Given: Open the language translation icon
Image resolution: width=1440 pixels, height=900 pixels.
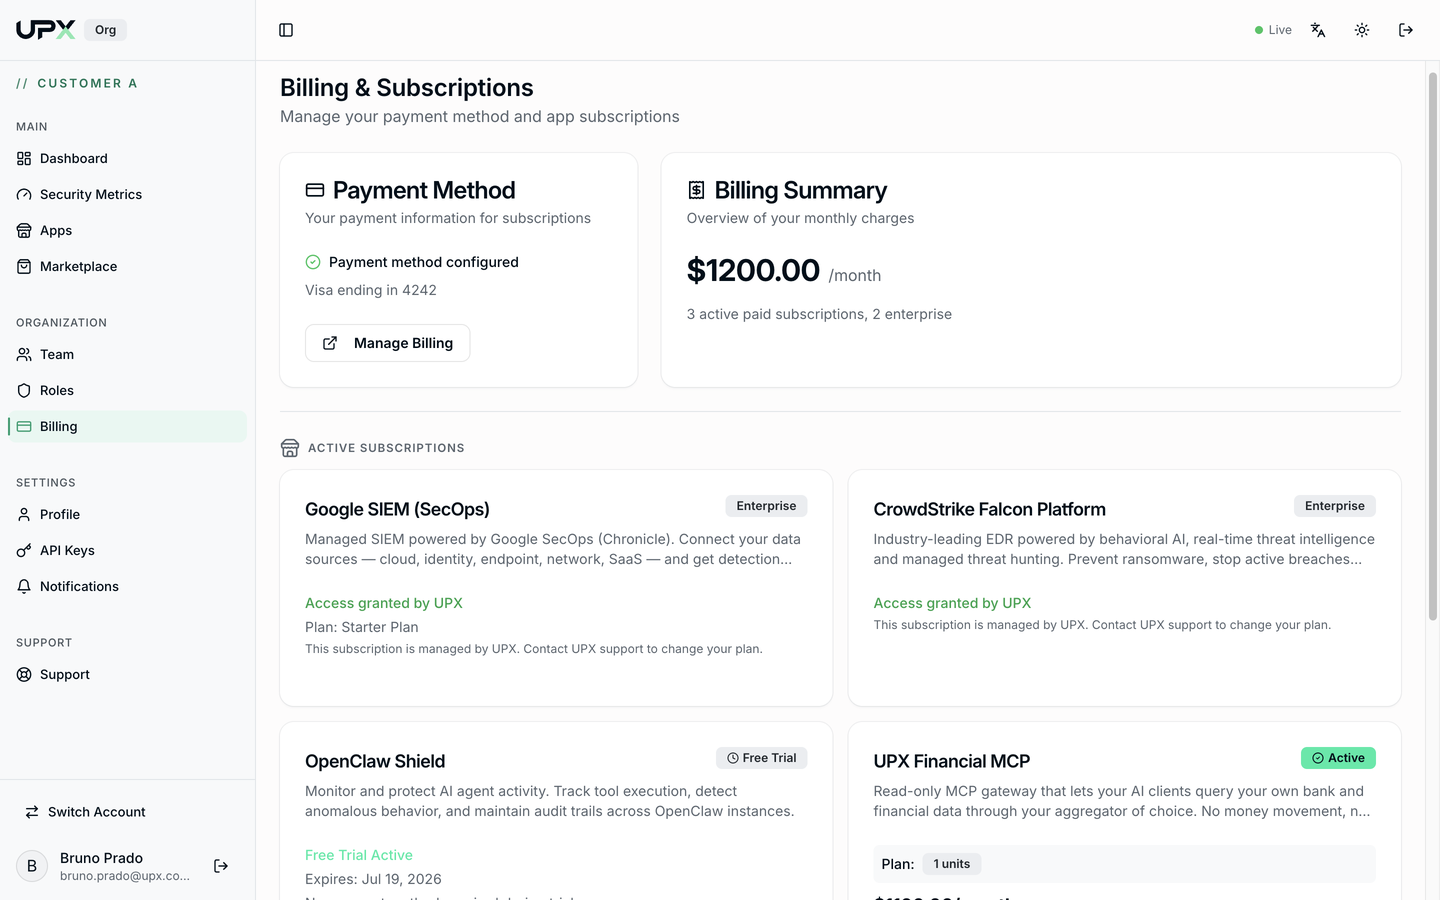Looking at the screenshot, I should coord(1318,30).
